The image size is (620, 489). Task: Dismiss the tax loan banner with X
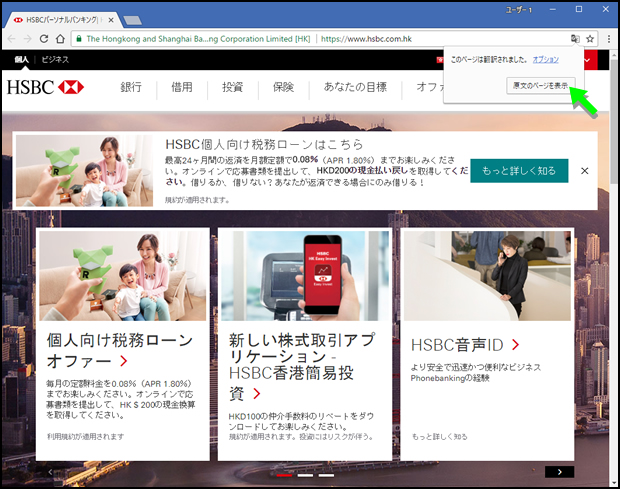click(x=584, y=171)
